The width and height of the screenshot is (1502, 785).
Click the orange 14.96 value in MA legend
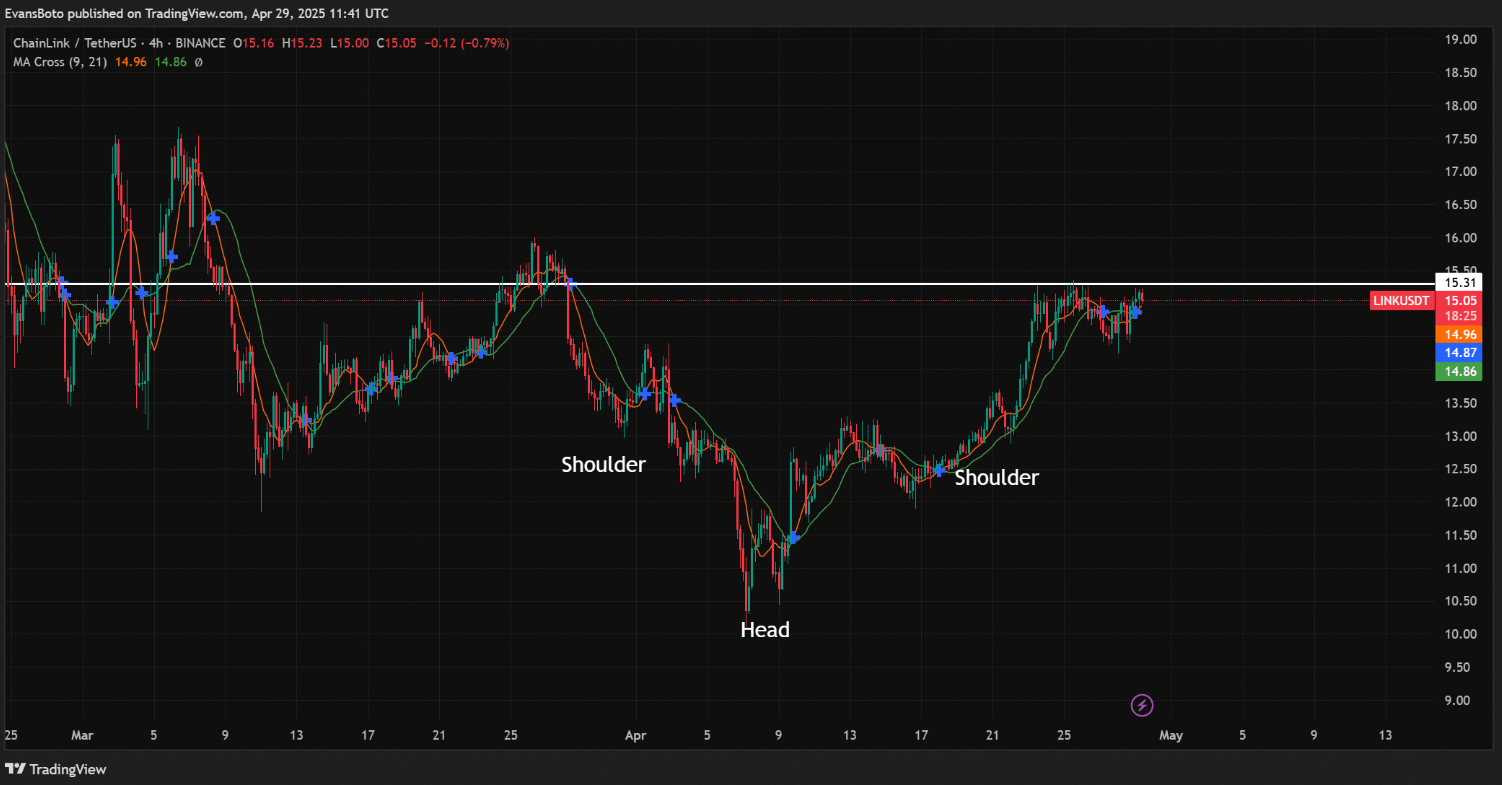[131, 62]
